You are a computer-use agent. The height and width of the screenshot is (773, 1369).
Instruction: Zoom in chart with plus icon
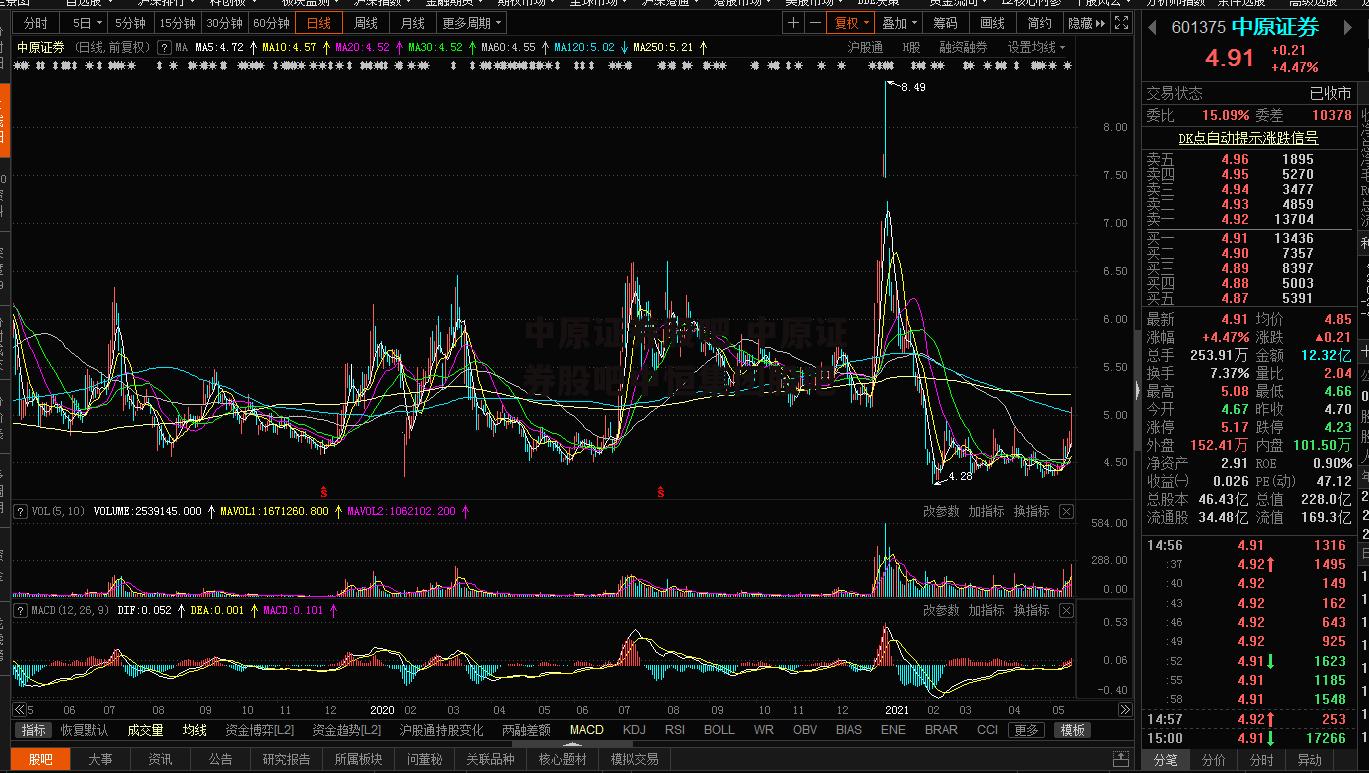click(794, 23)
